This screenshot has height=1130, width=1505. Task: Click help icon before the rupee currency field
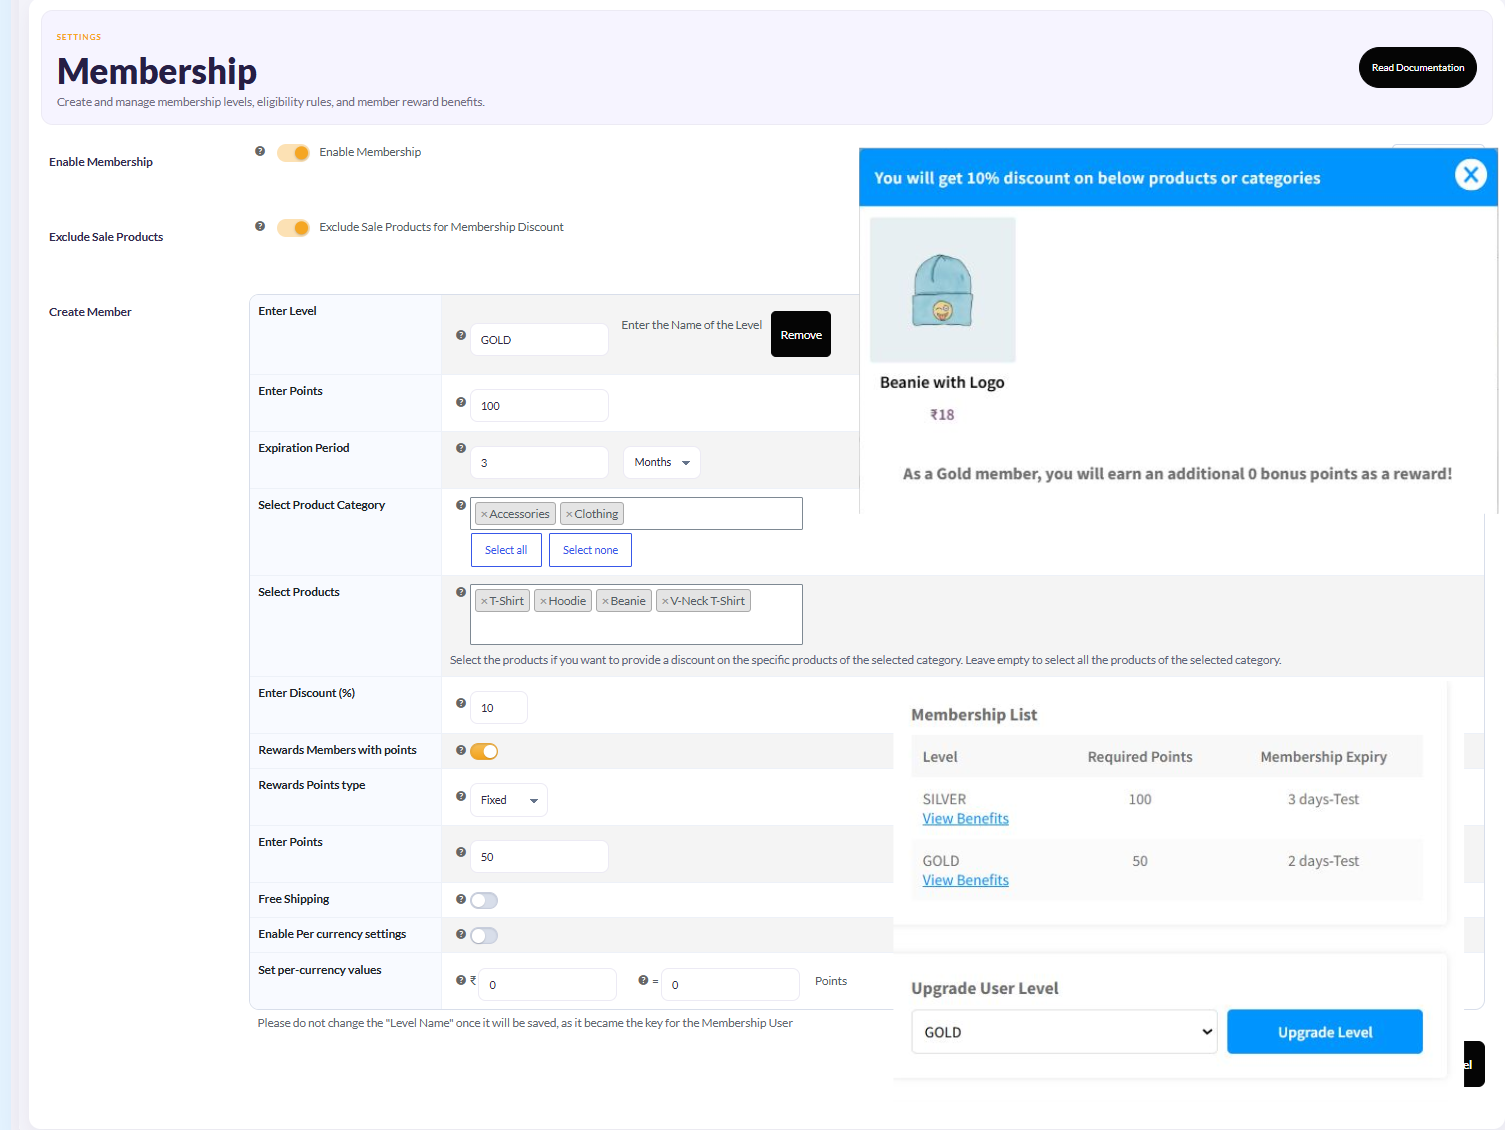(461, 980)
